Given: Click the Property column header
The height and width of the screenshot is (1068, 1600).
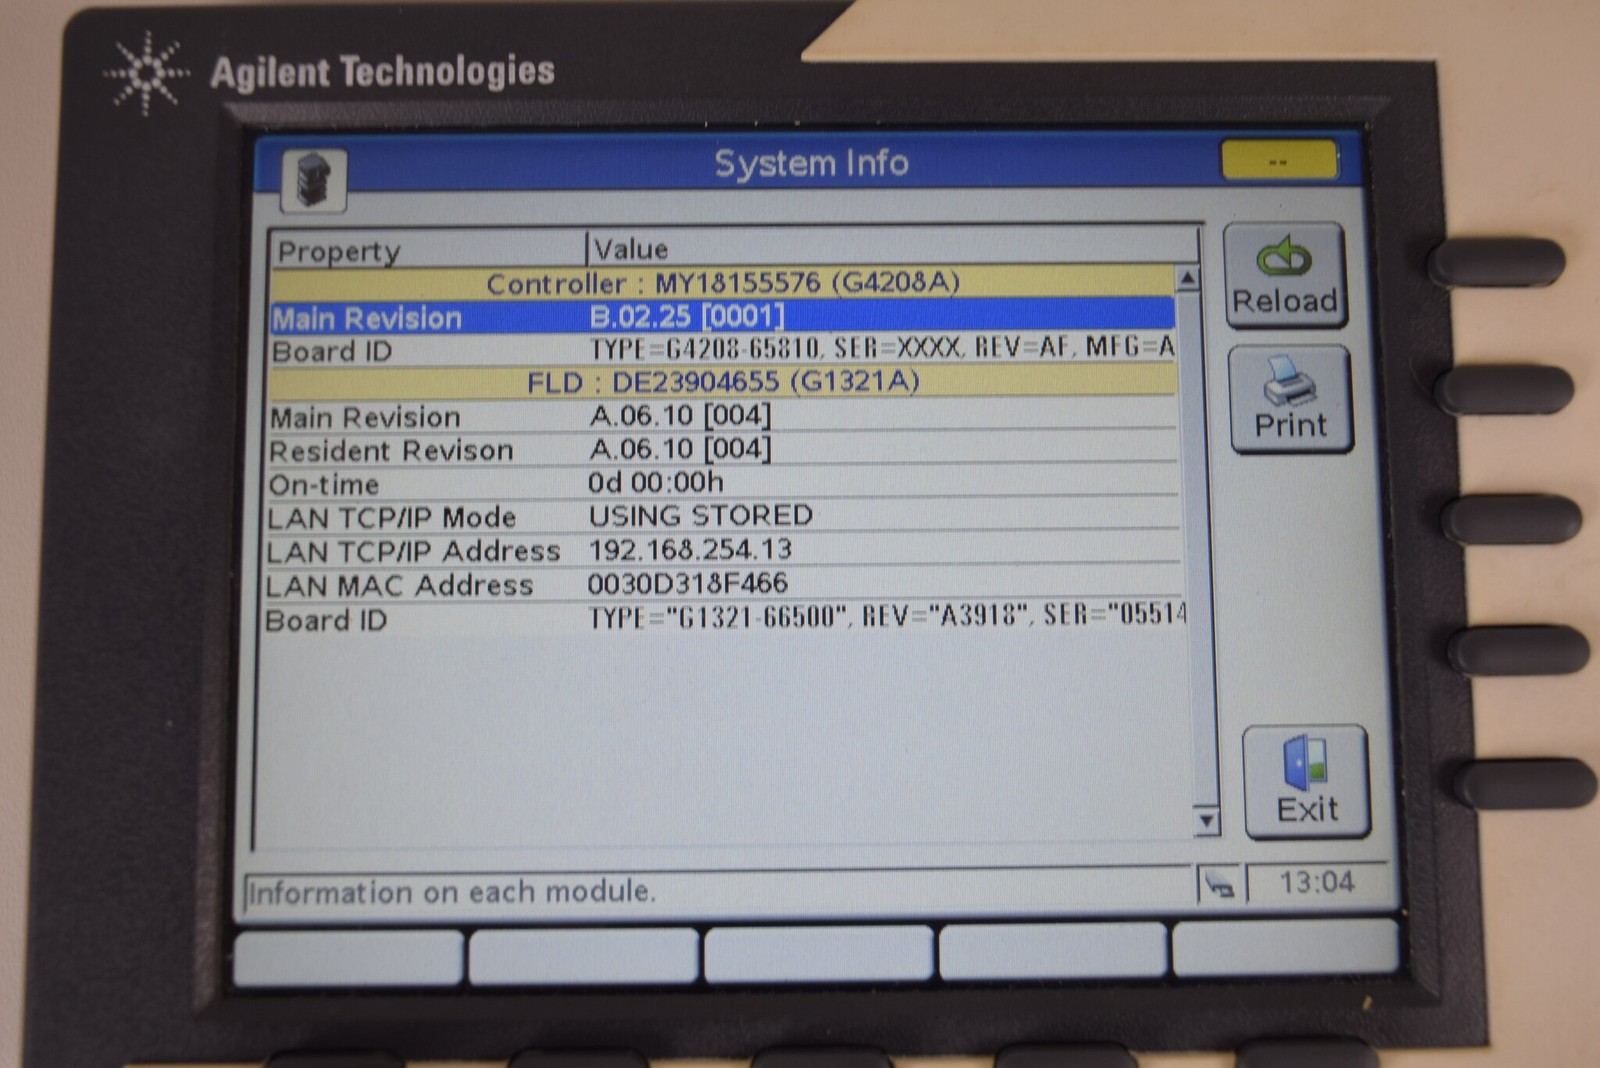Looking at the screenshot, I should [x=428, y=250].
